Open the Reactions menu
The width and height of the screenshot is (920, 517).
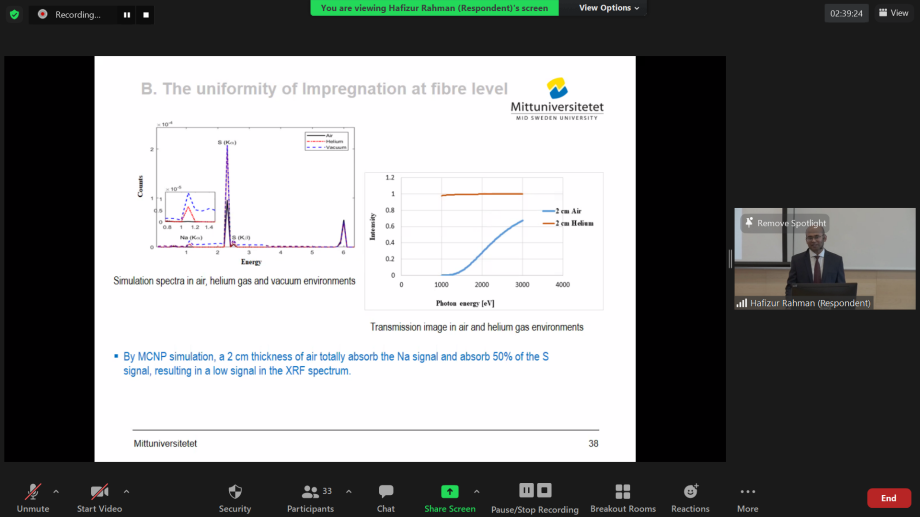pyautogui.click(x=690, y=497)
